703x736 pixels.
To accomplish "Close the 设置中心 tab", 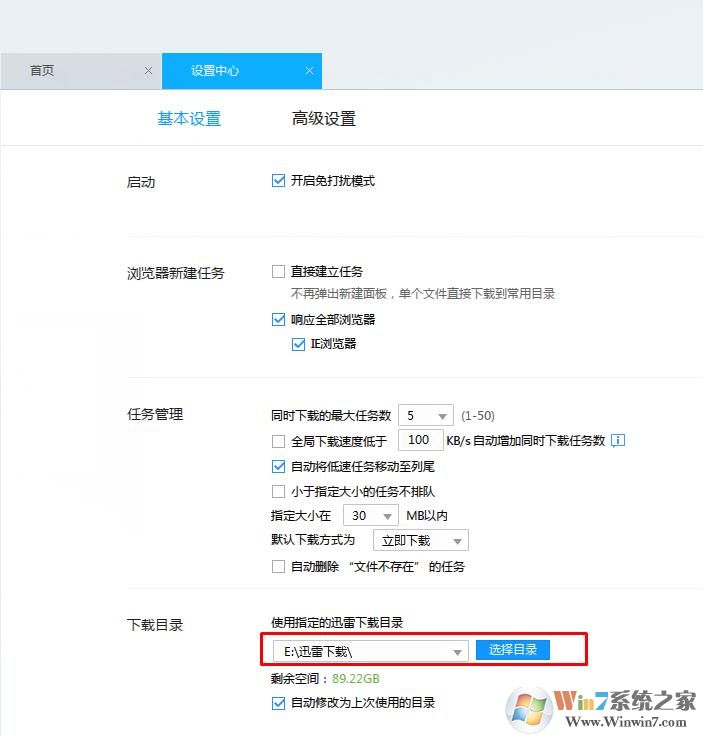I will (x=309, y=71).
